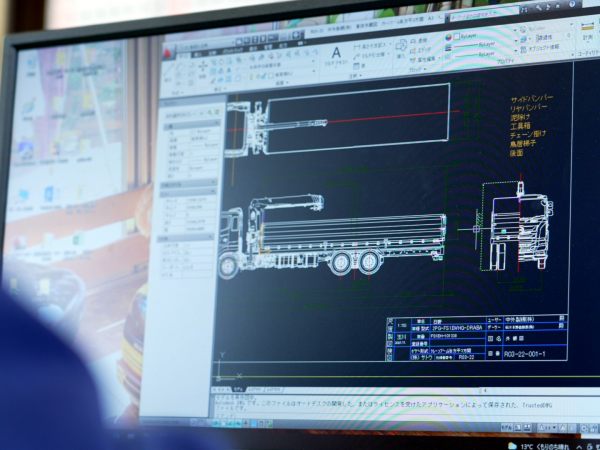The width and height of the screenshot is (600, 450).
Task: Open the first layout tab beside Model
Action: tap(252, 389)
